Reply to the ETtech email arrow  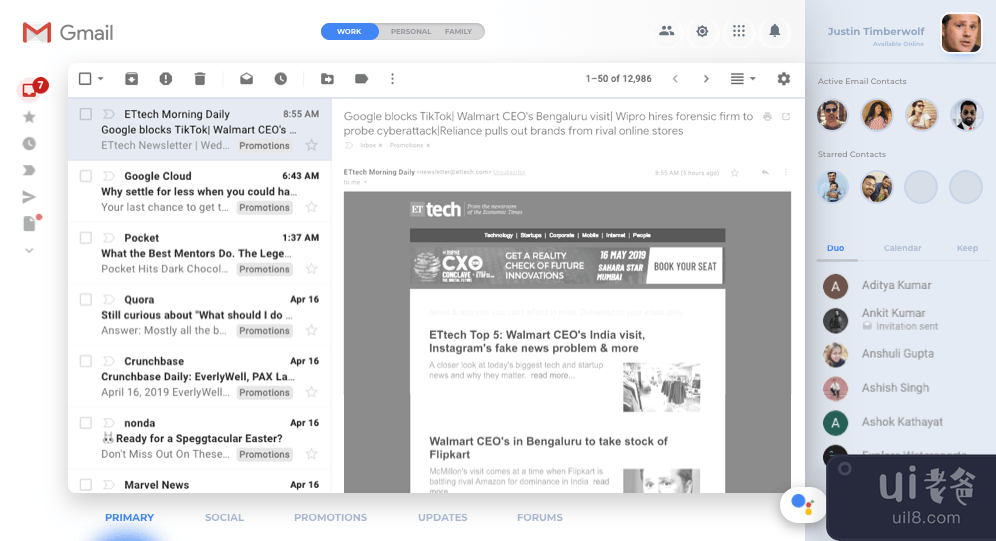[x=765, y=173]
